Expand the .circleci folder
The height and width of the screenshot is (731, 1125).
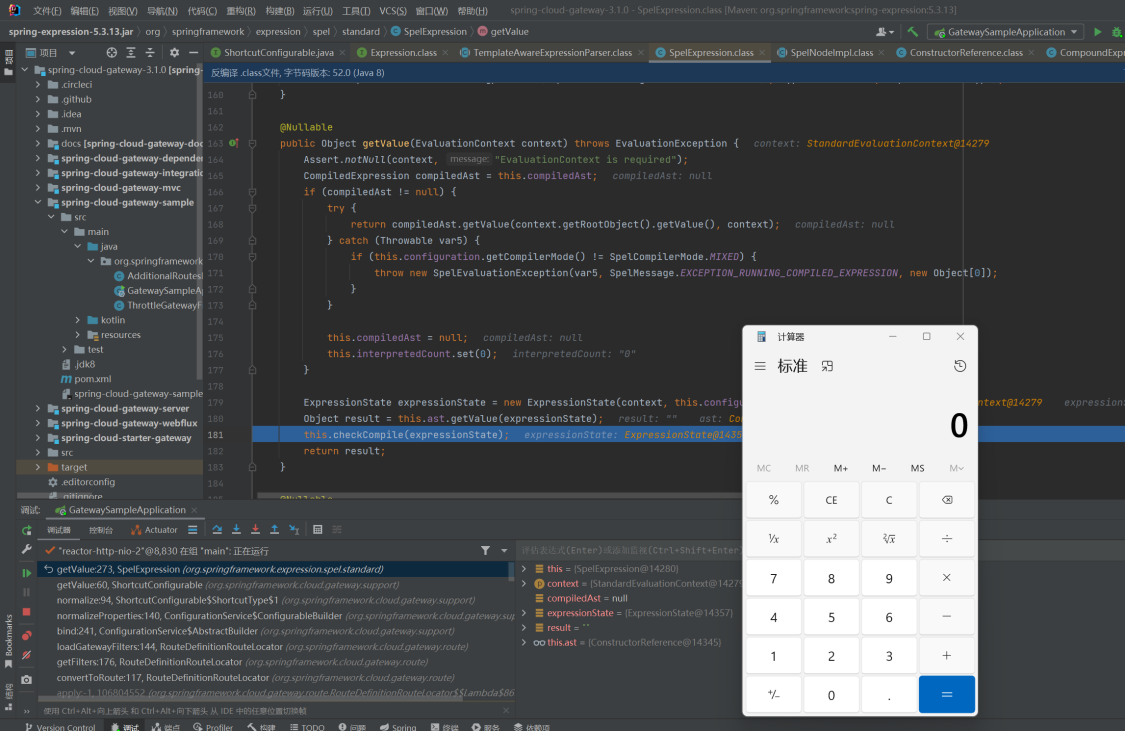click(38, 85)
